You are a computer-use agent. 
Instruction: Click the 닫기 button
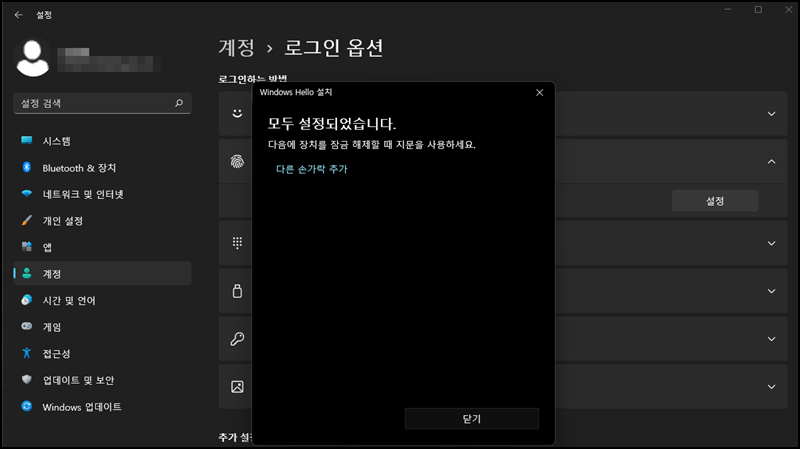471,418
